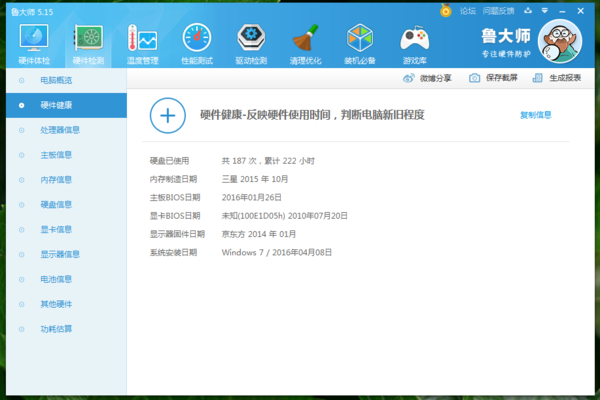Launch 性能测试 performance test
This screenshot has height=400, width=600.
click(x=196, y=40)
